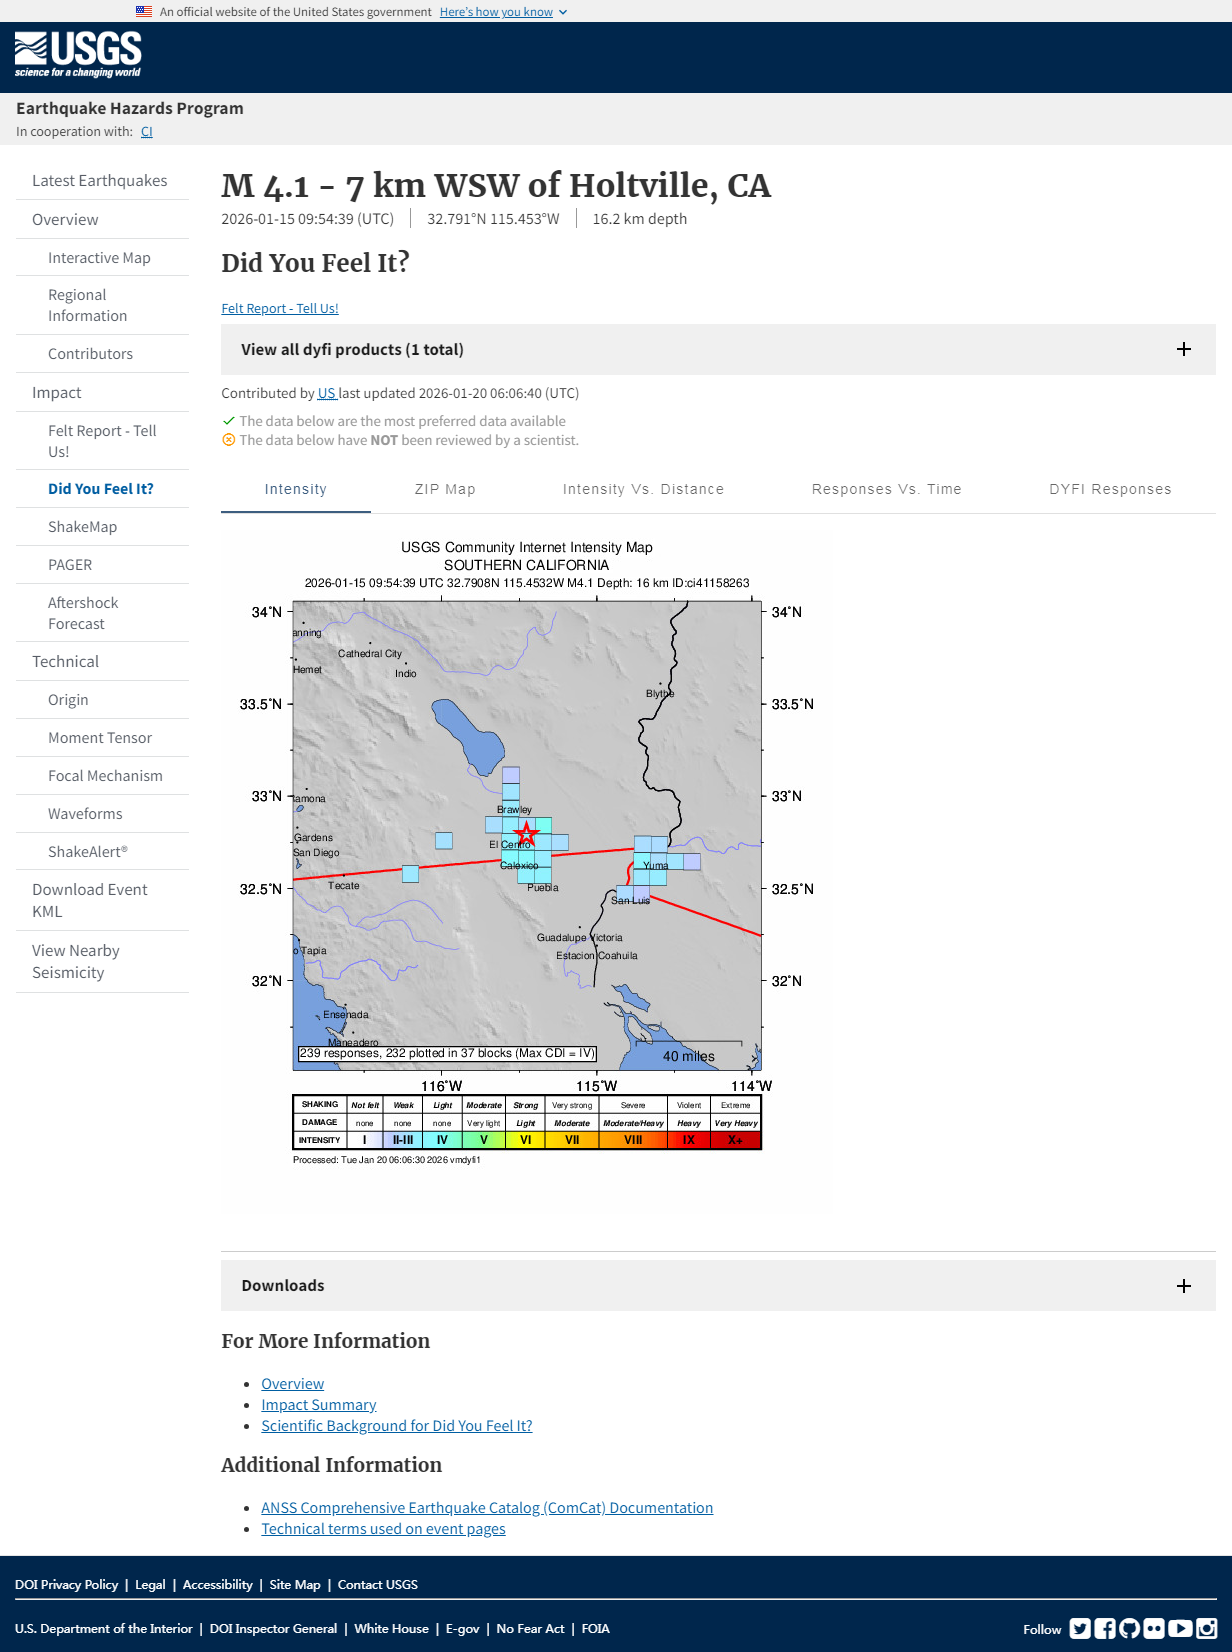The height and width of the screenshot is (1652, 1232).
Task: Click the USGS logo in header
Action: [78, 55]
